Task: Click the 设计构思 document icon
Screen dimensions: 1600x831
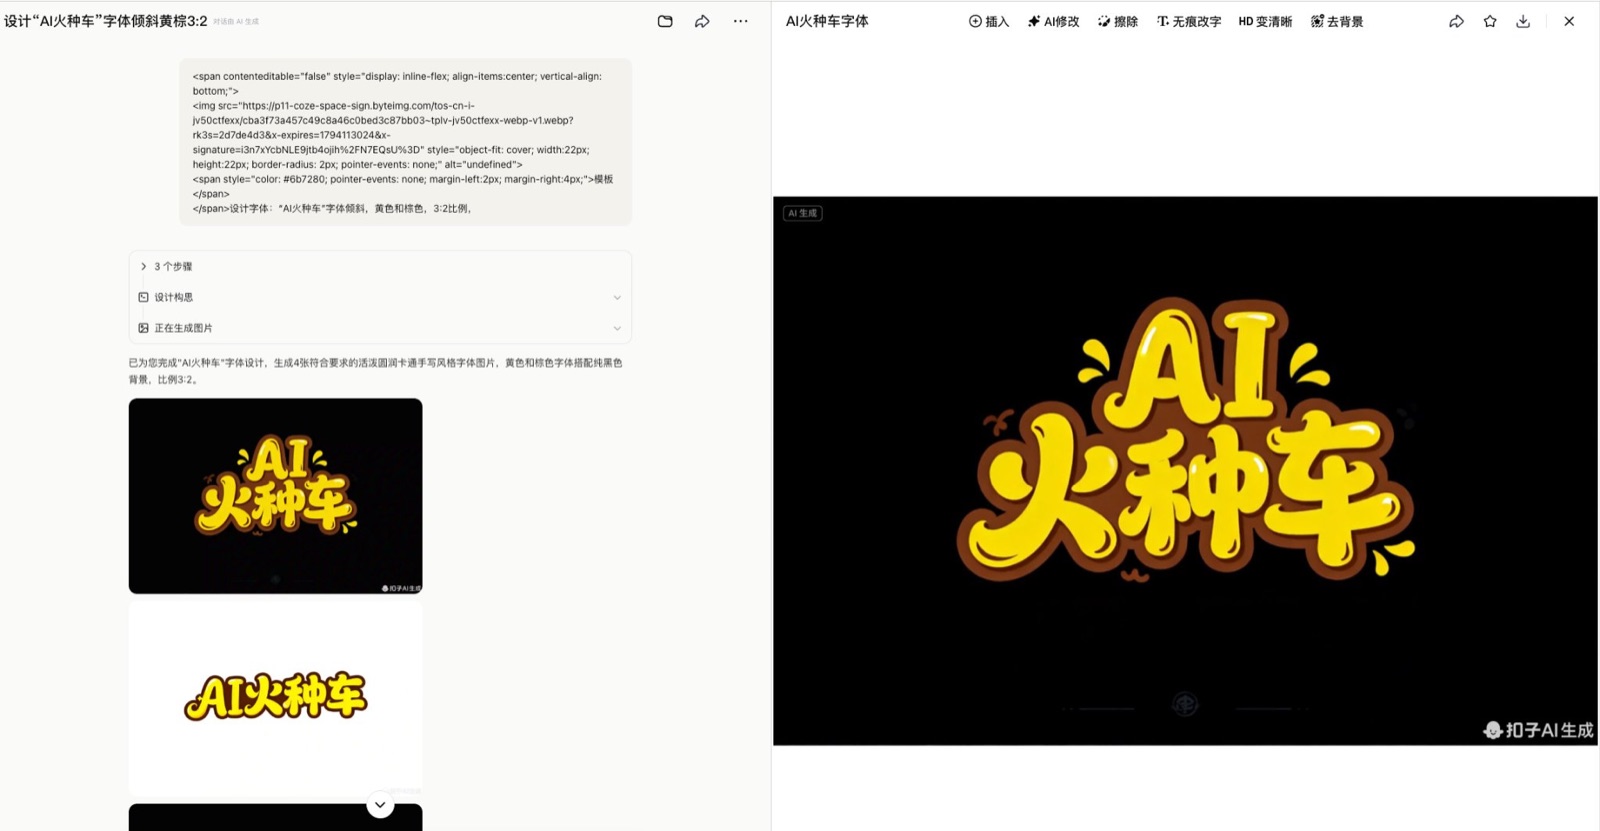Action: click(x=143, y=297)
